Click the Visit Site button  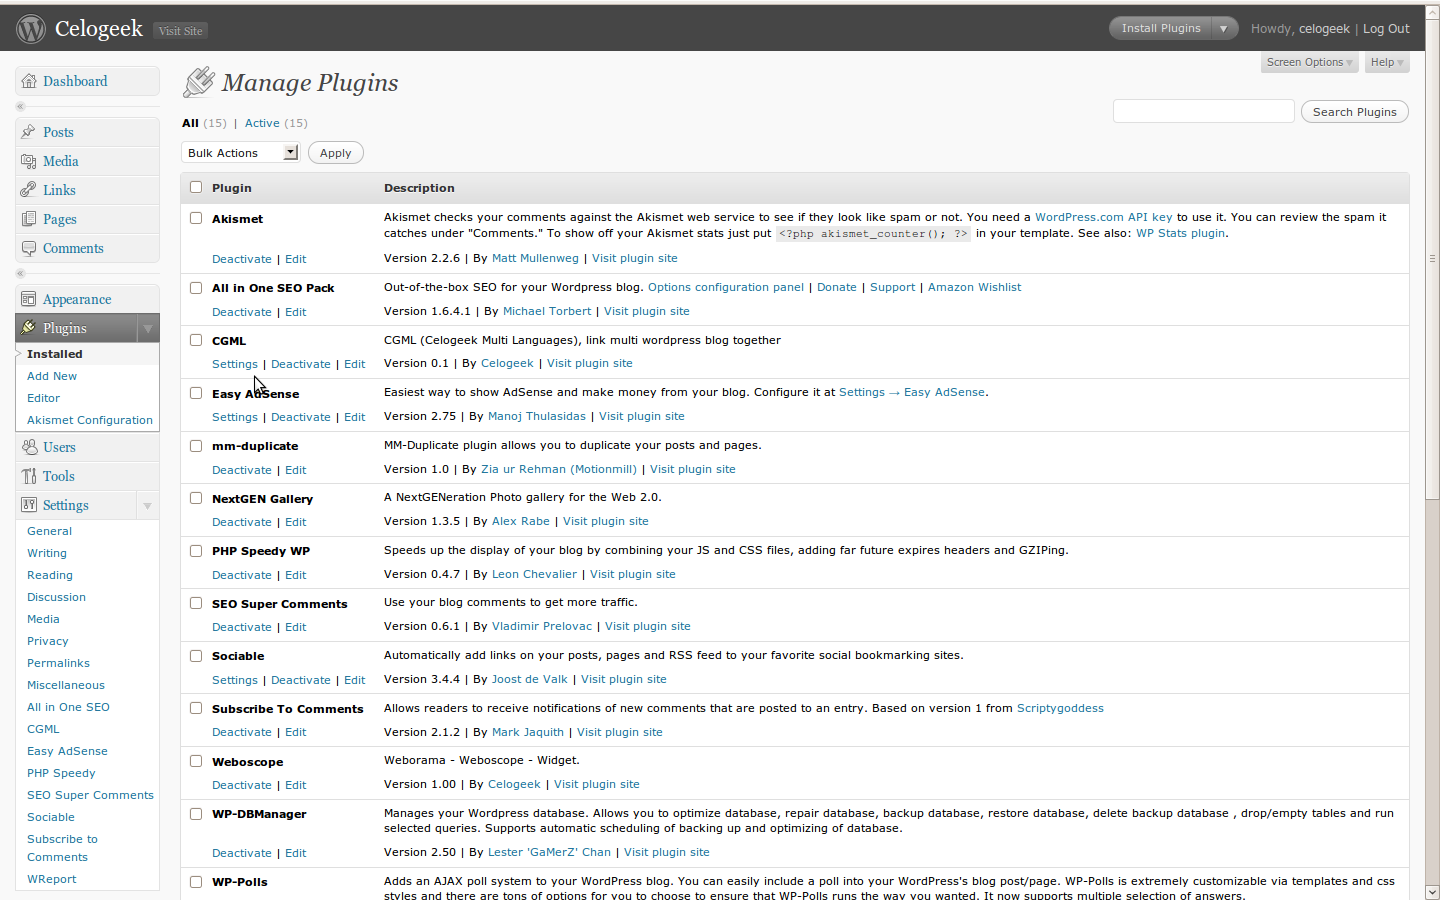pyautogui.click(x=181, y=31)
